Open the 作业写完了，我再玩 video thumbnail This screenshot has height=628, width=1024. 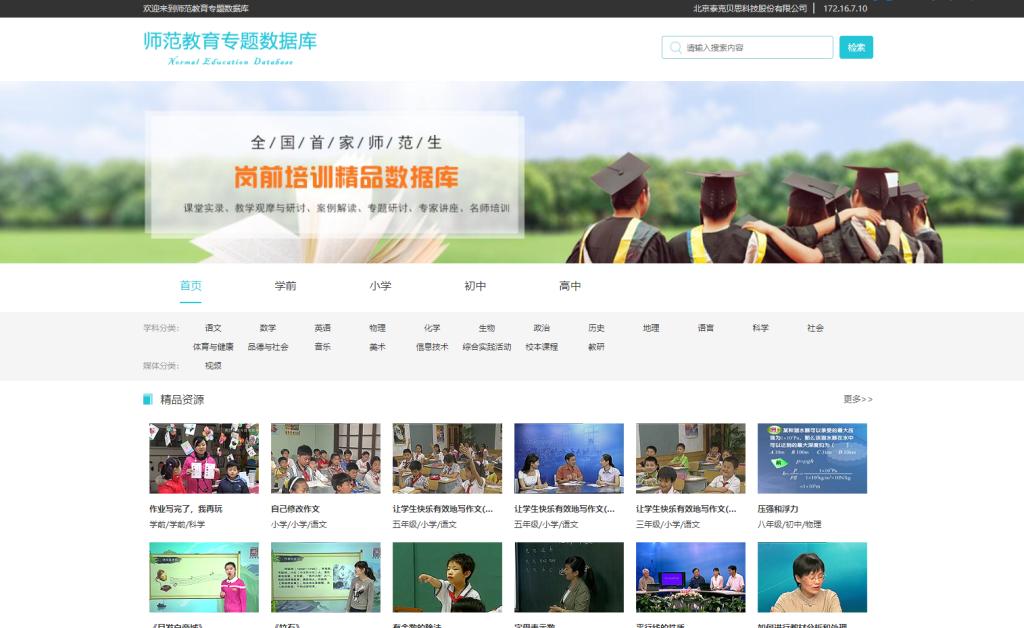pyautogui.click(x=204, y=458)
